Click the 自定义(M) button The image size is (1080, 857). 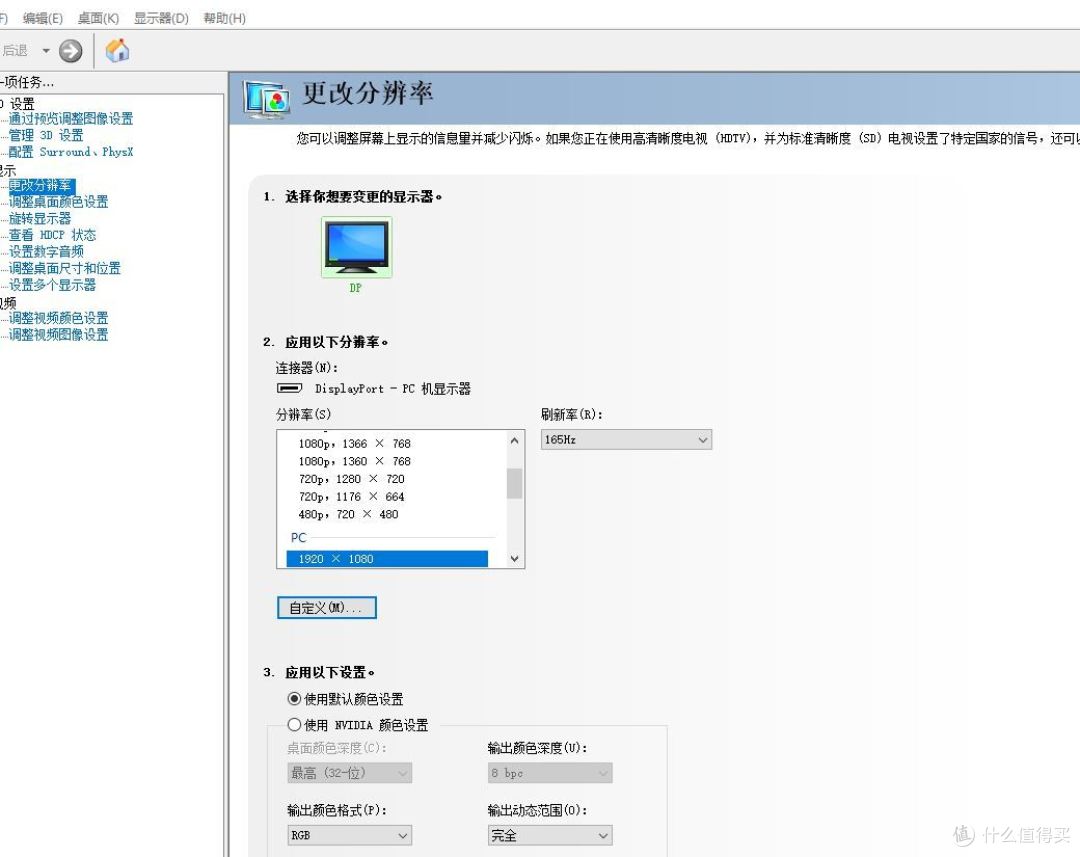coord(326,607)
